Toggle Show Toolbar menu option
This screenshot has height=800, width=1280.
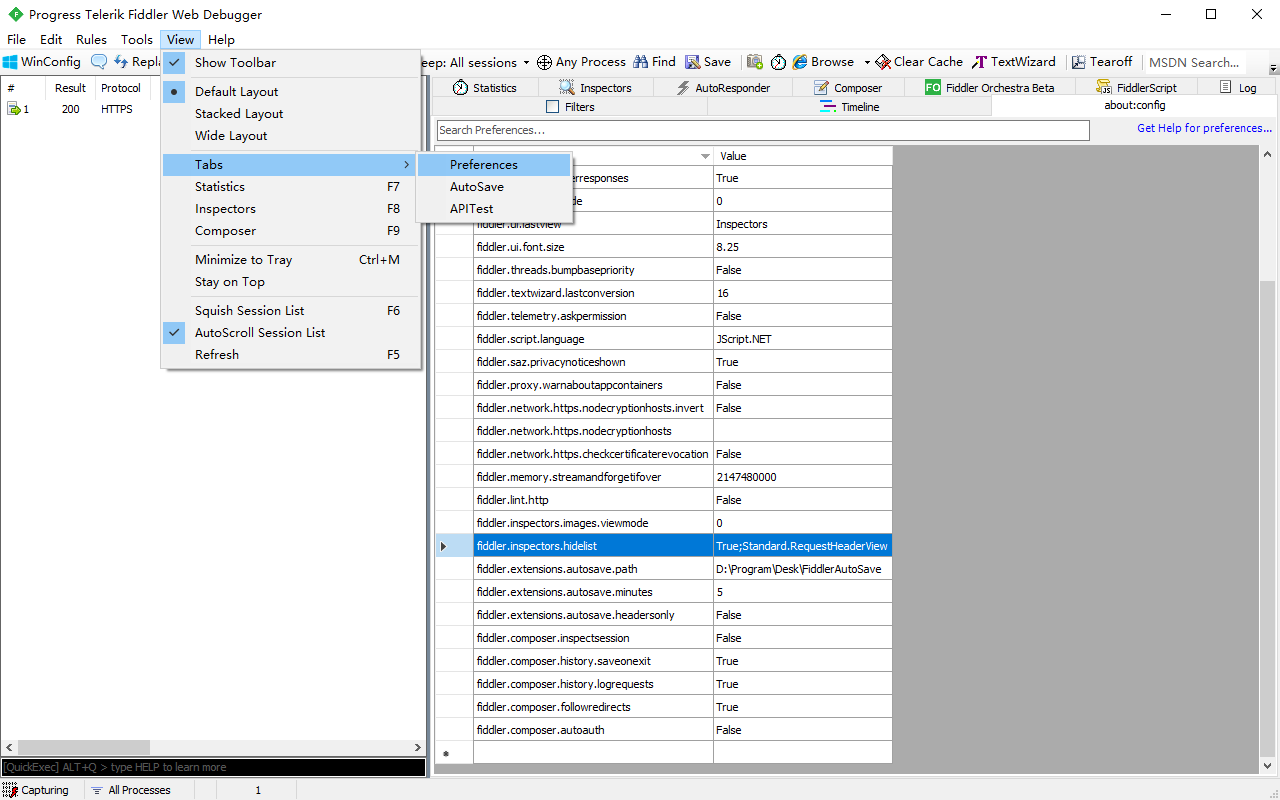[x=291, y=62]
